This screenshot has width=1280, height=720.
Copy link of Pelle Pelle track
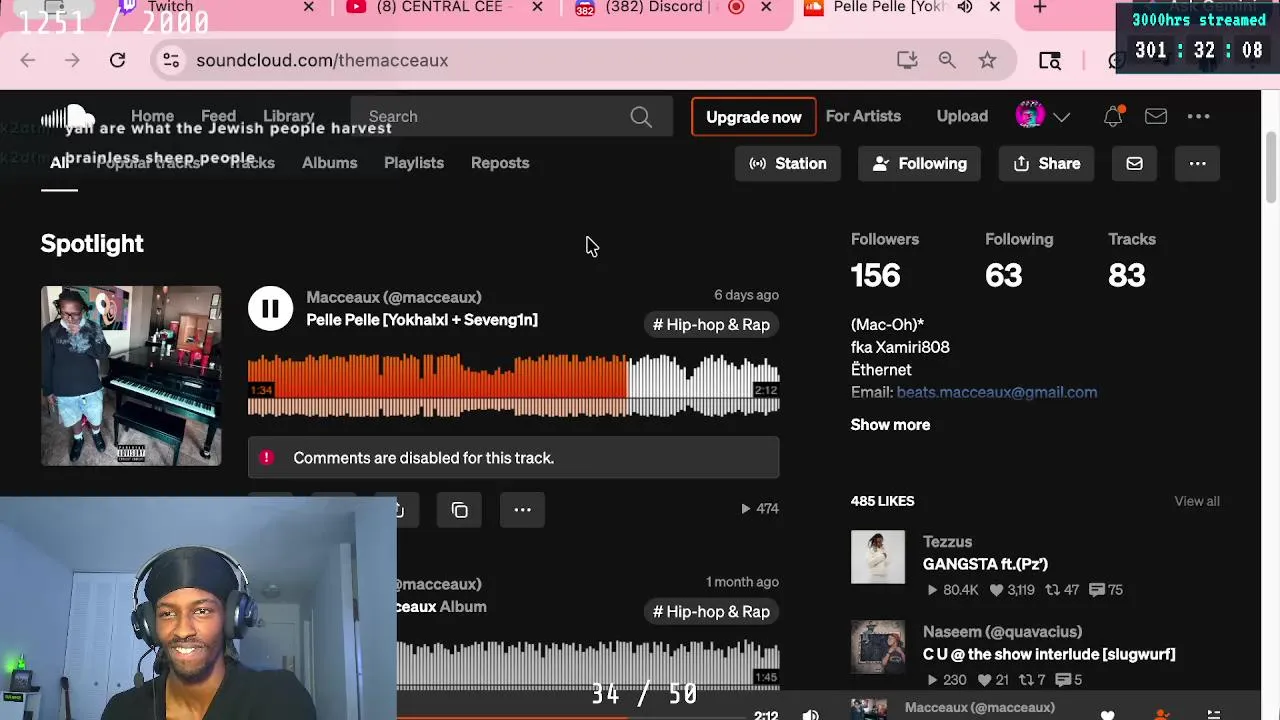[460, 510]
